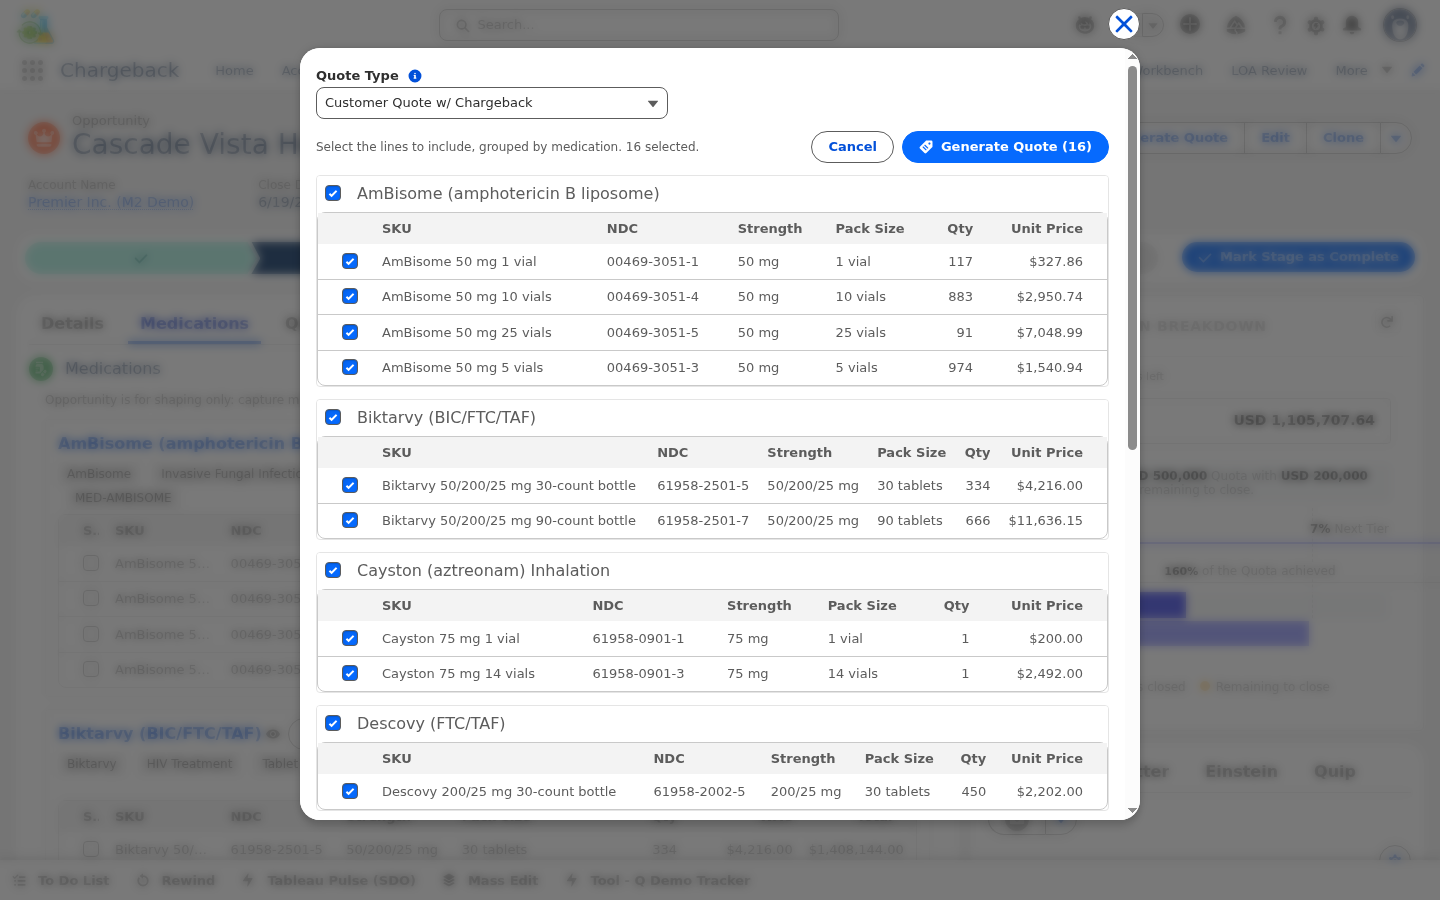
Task: Toggle the Descovy (FTC/TAF) group checkbox
Action: [333, 724]
